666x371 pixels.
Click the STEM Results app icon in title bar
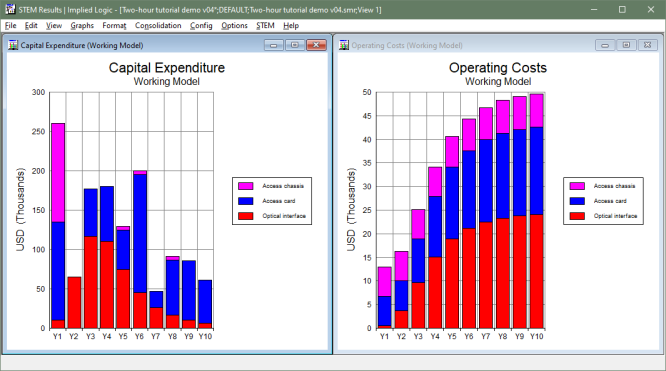[10, 9]
